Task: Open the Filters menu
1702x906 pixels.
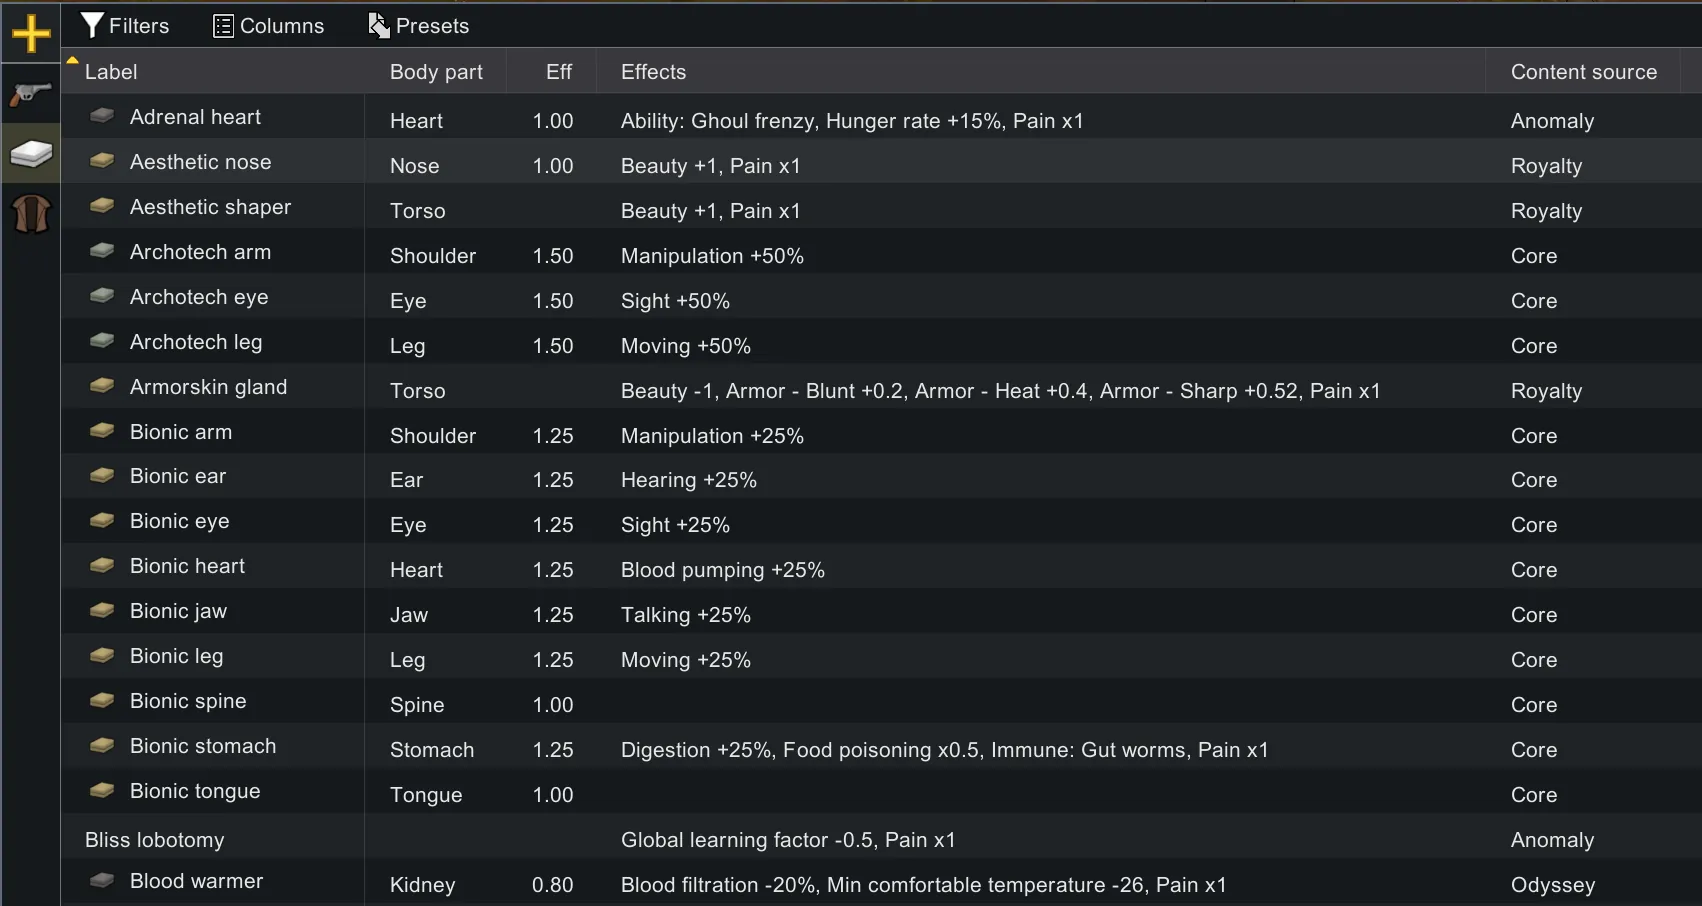Action: 125,26
